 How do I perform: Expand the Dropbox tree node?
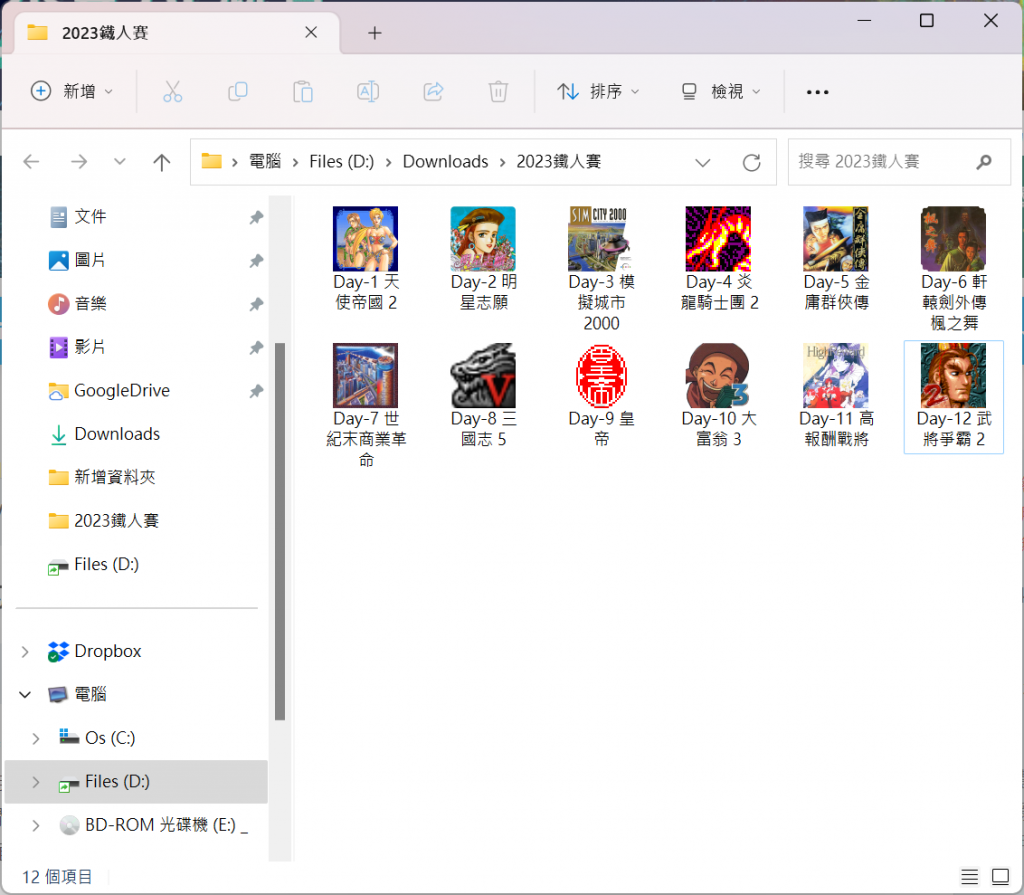(x=25, y=651)
